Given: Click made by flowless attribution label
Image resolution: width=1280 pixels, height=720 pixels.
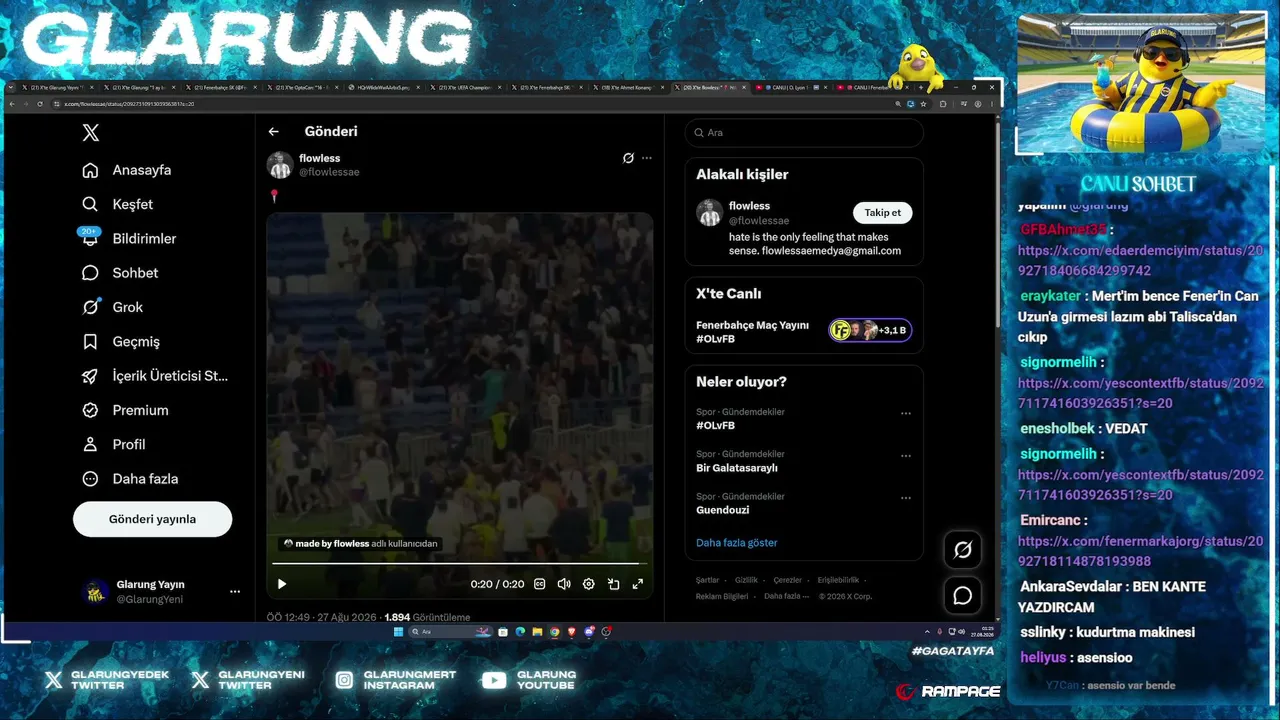Looking at the screenshot, I should coord(361,544).
